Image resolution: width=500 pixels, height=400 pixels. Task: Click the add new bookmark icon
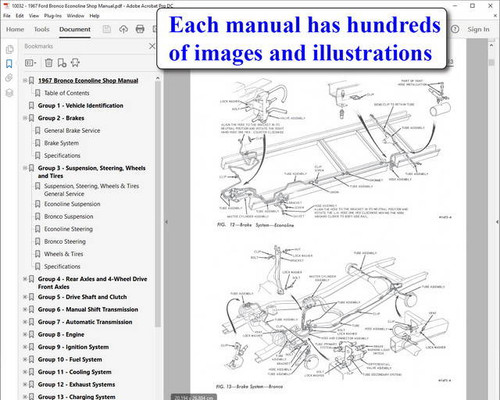tap(62, 63)
